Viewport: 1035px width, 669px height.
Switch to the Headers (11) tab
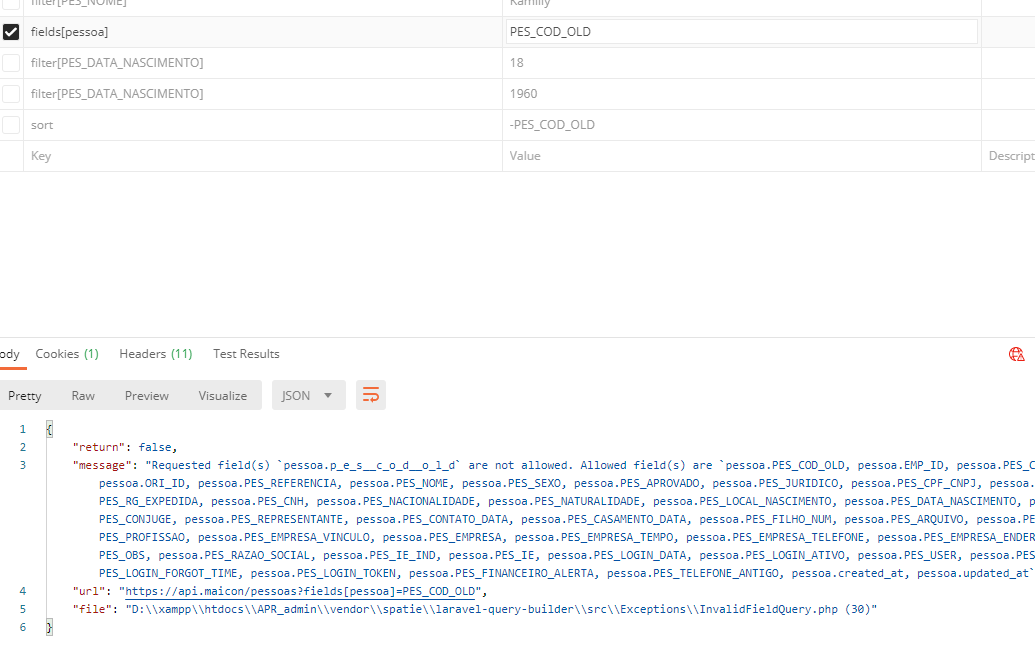155,353
